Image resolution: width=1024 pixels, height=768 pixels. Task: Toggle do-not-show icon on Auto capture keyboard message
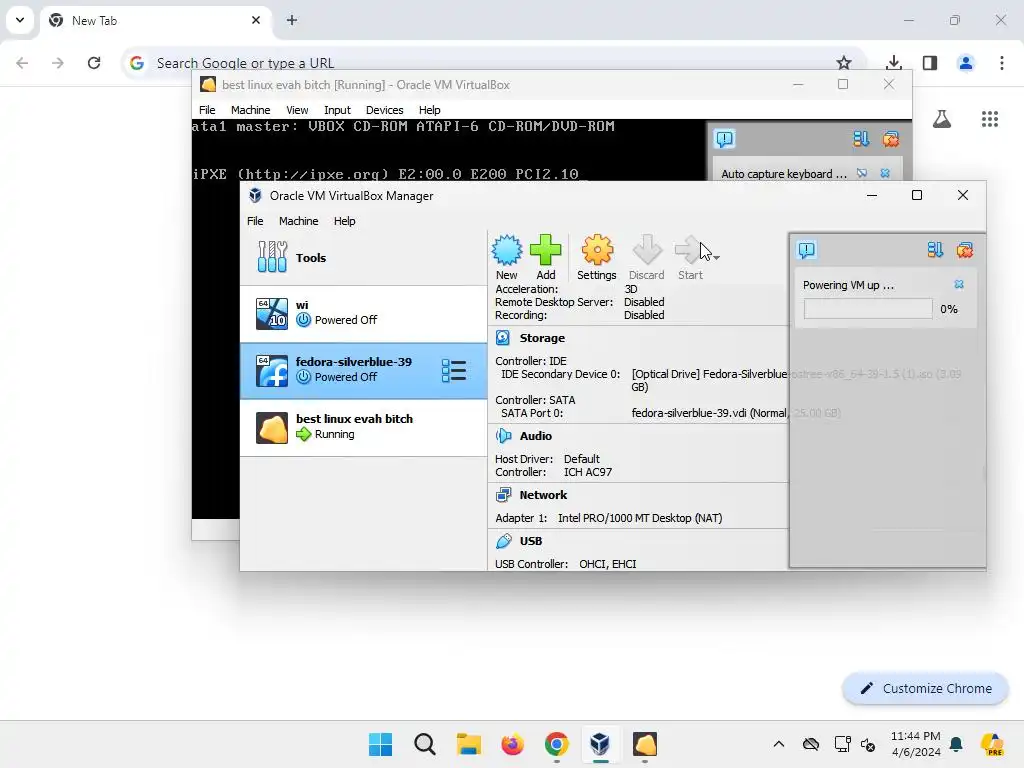(x=862, y=173)
